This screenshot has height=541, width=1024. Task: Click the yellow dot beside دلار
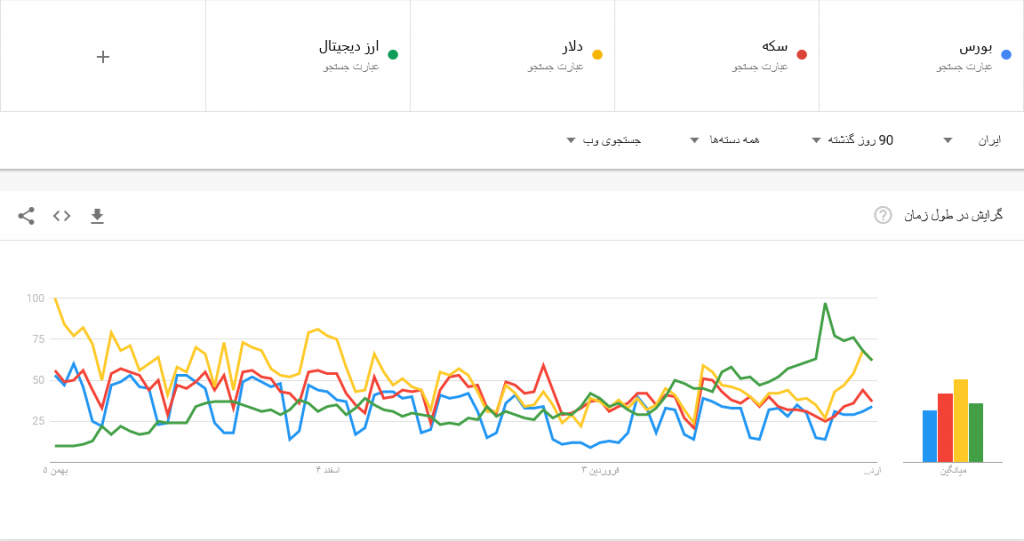click(x=598, y=55)
